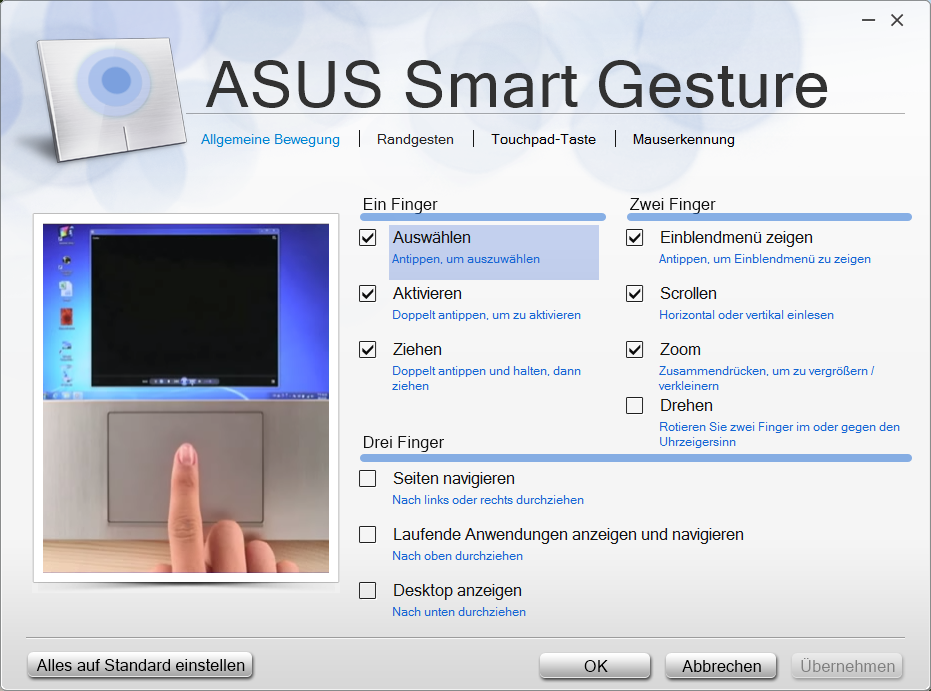Click 'Antippen, um auszuwählen' description
Image resolution: width=931 pixels, height=691 pixels.
point(466,259)
